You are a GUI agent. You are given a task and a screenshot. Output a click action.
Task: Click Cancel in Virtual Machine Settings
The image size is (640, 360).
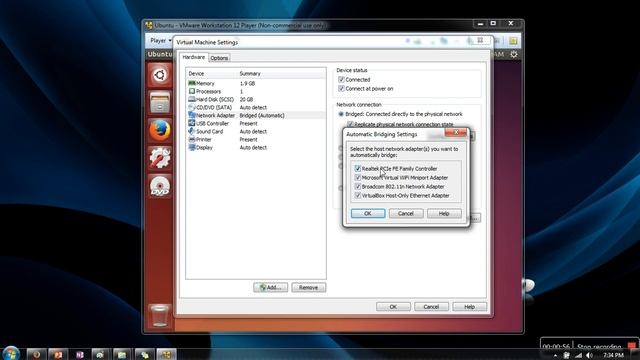[x=431, y=307]
